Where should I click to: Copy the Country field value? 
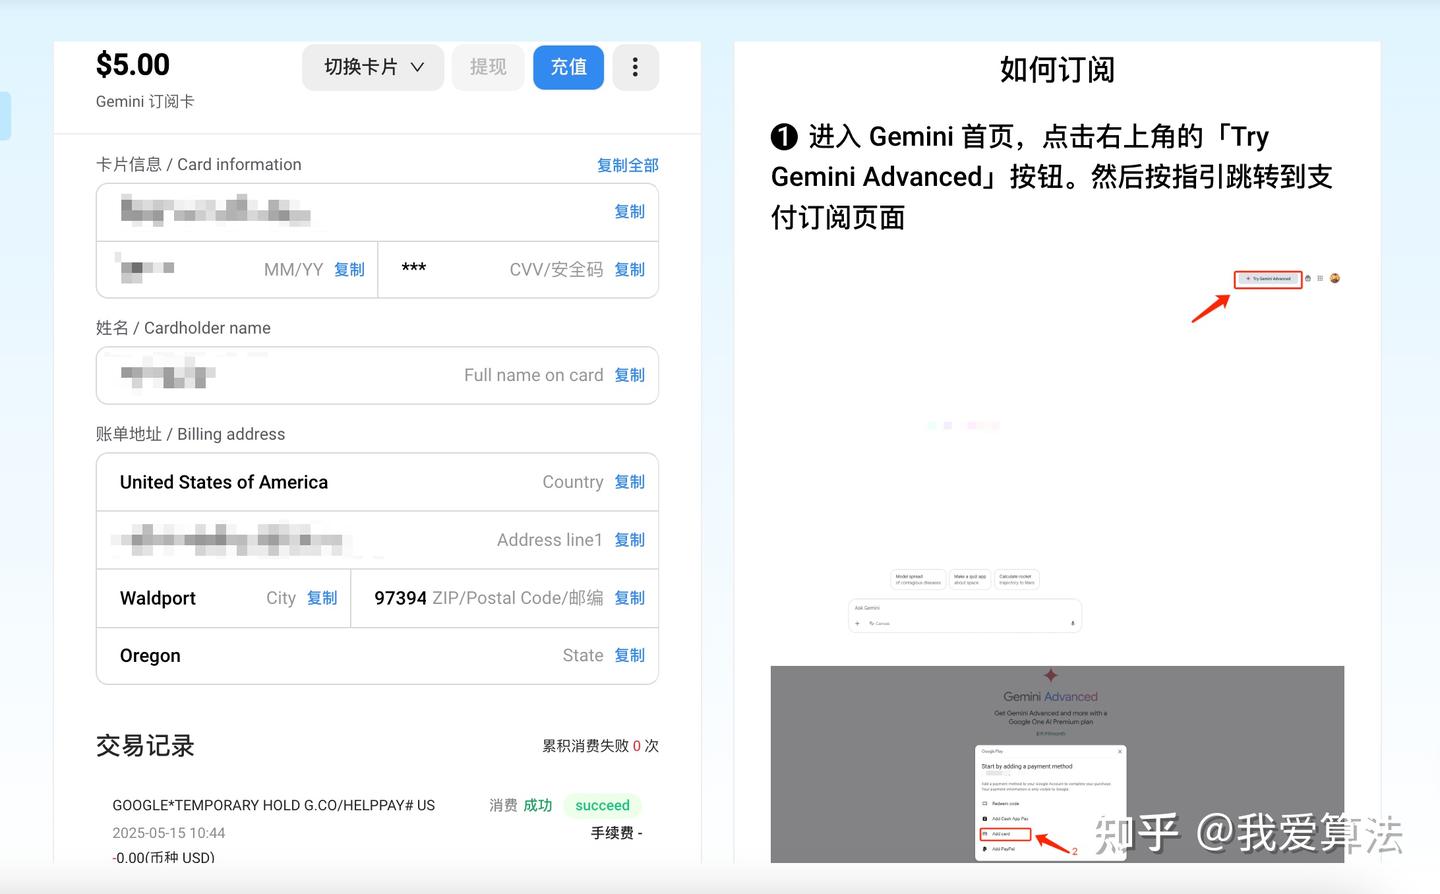click(x=629, y=482)
